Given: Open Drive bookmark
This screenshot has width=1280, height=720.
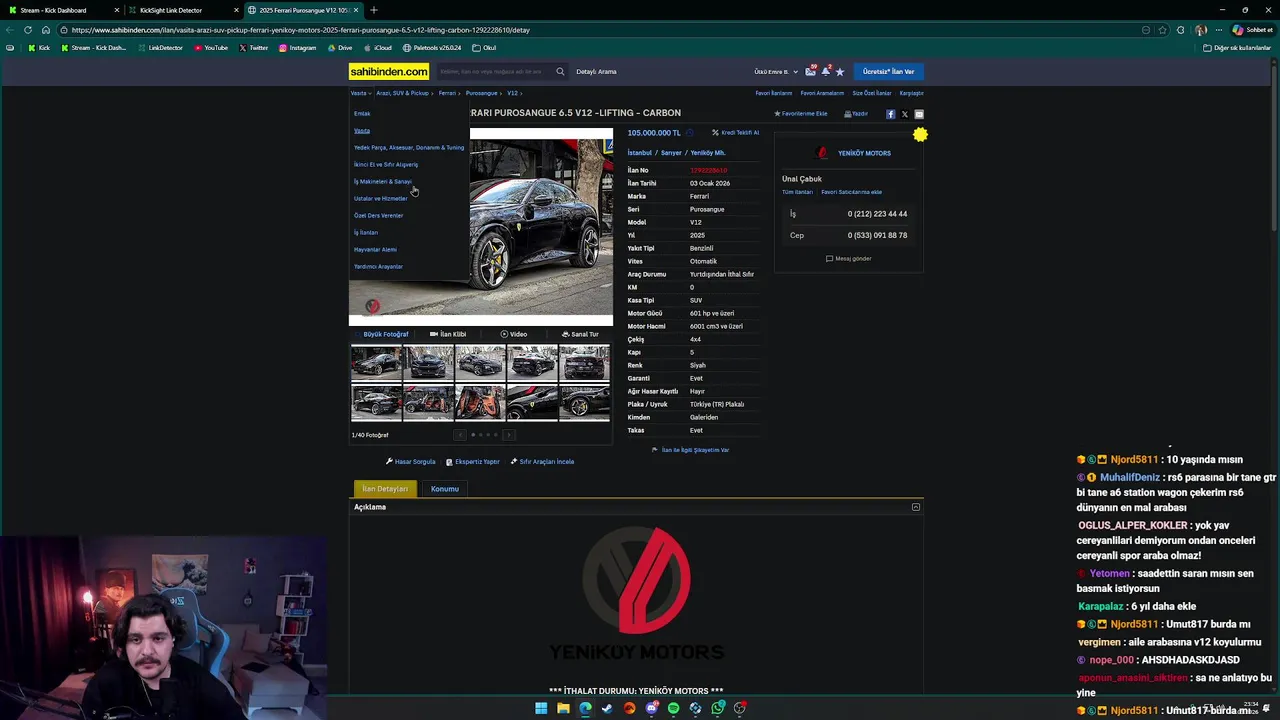Looking at the screenshot, I should pos(339,47).
